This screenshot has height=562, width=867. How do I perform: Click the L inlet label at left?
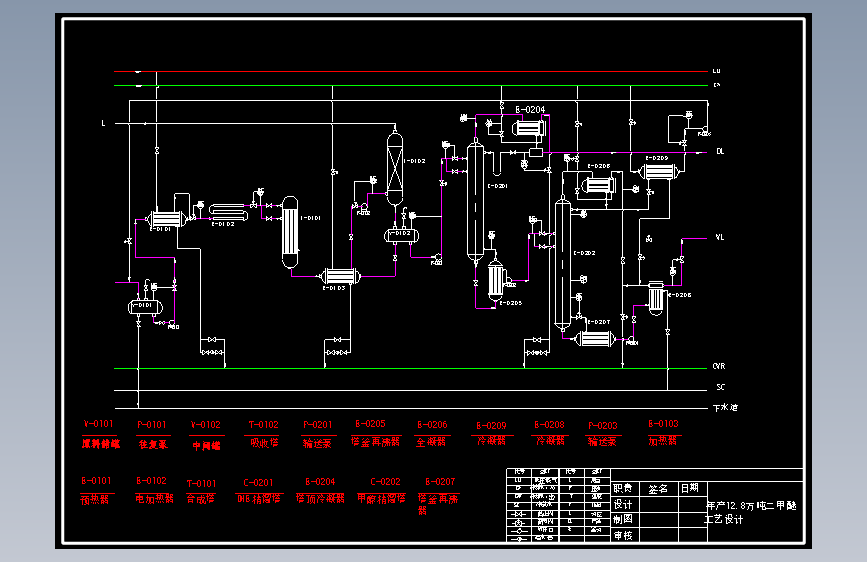[x=103, y=123]
